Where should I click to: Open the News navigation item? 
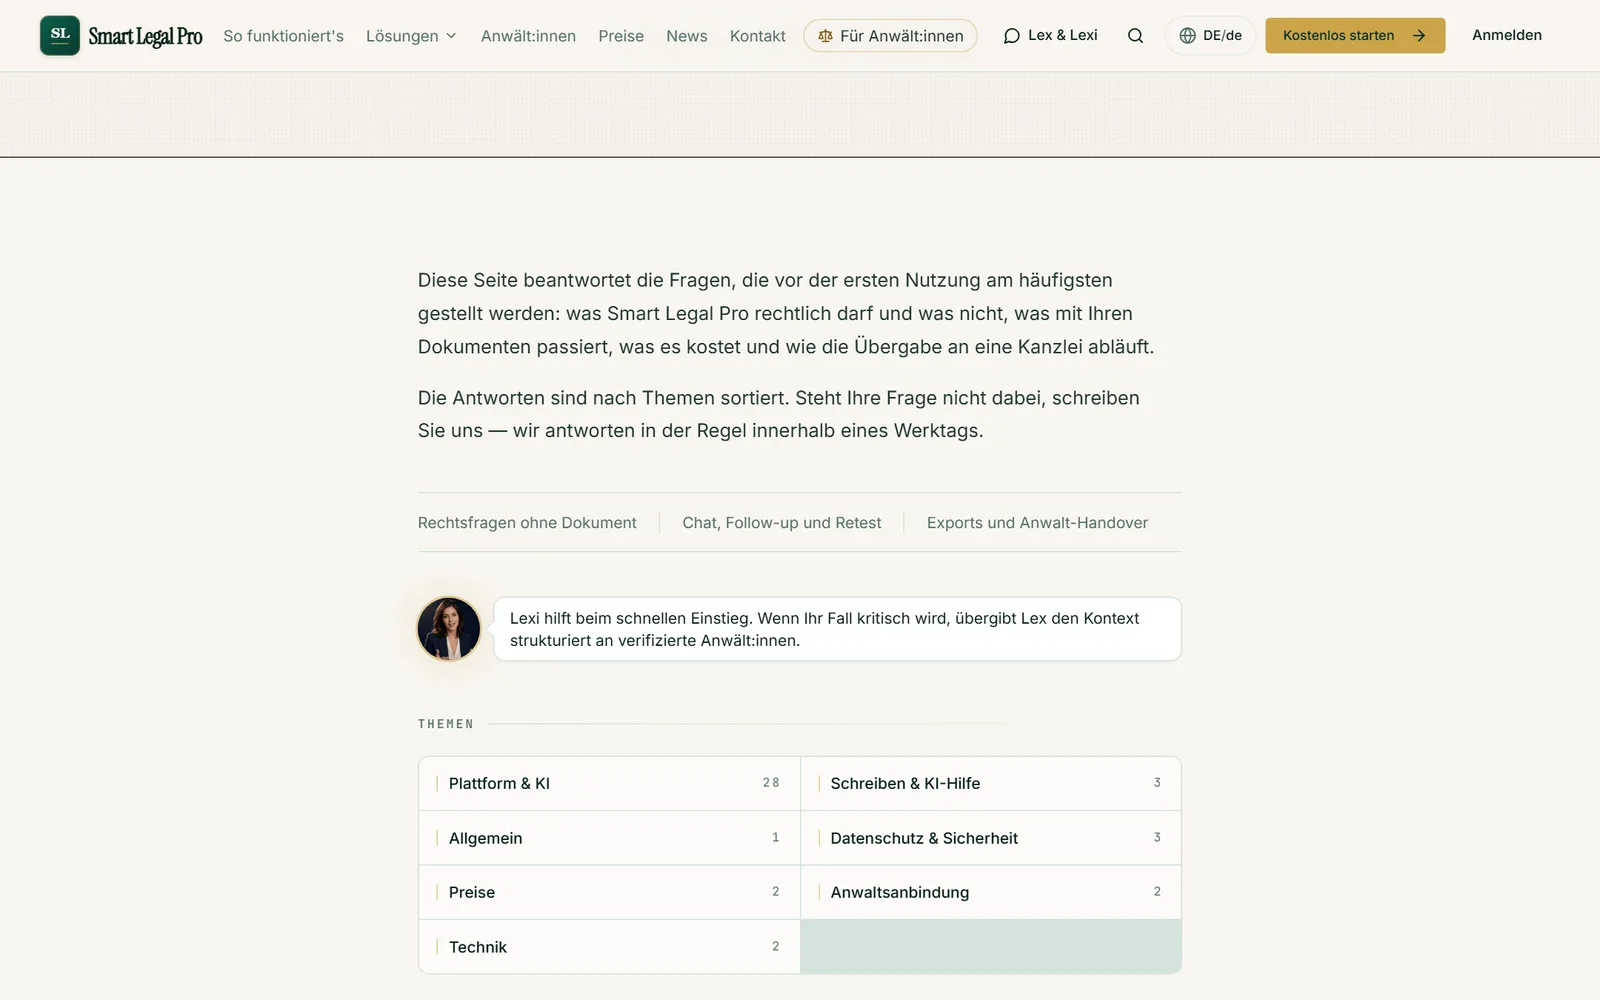[x=686, y=36]
